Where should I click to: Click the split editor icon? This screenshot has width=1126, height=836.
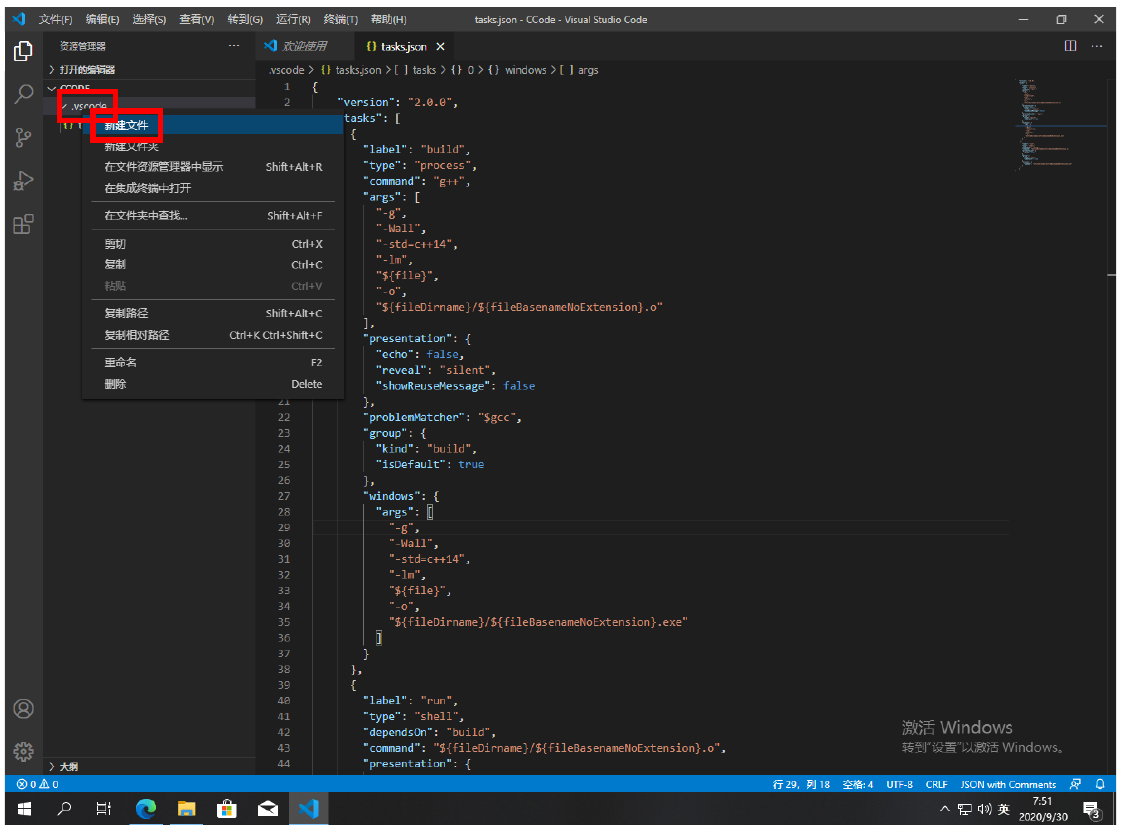pos(1070,46)
